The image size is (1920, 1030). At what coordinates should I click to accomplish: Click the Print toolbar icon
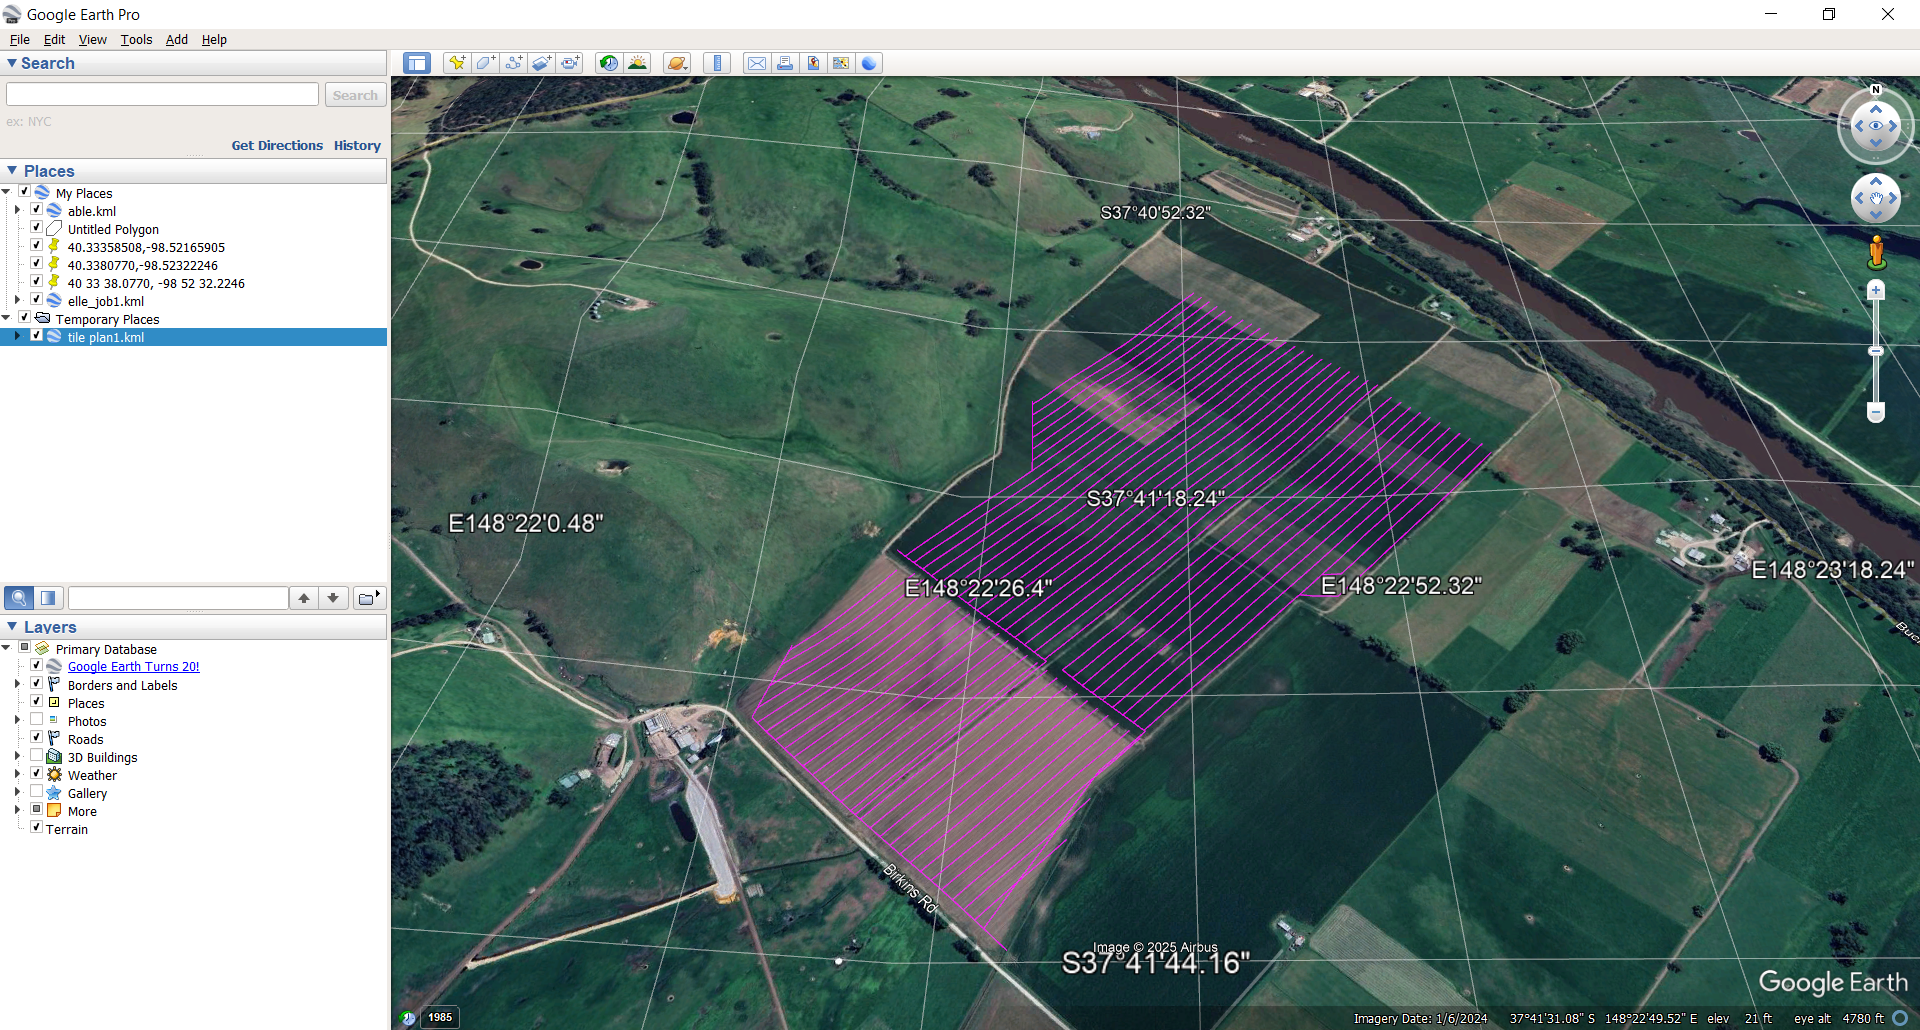coord(785,63)
